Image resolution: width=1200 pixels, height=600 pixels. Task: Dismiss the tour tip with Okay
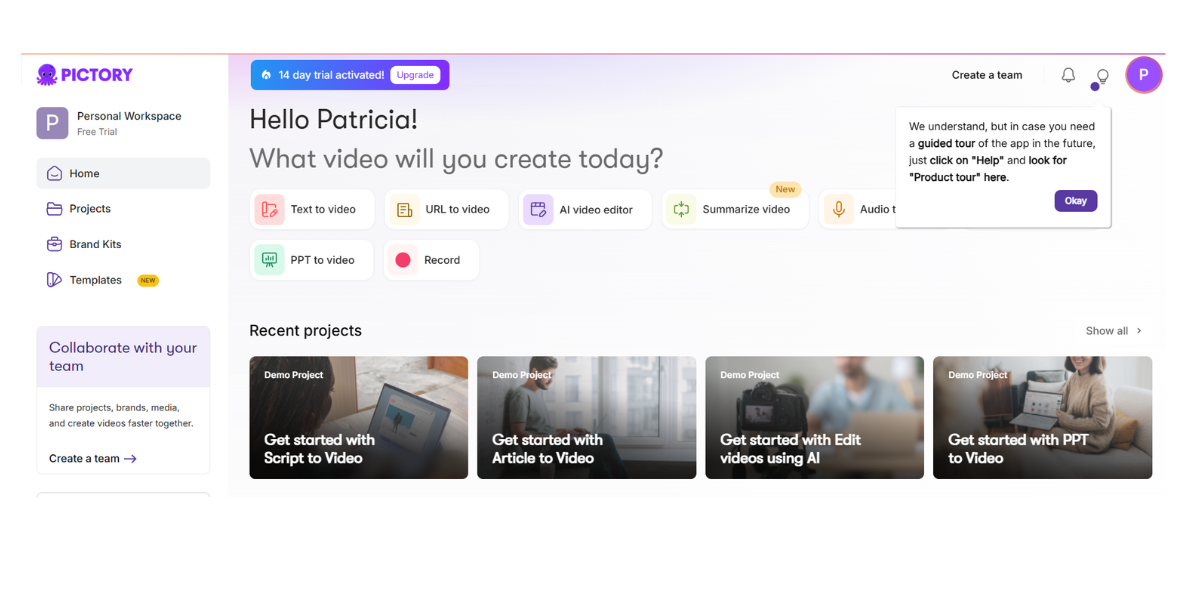[1075, 200]
